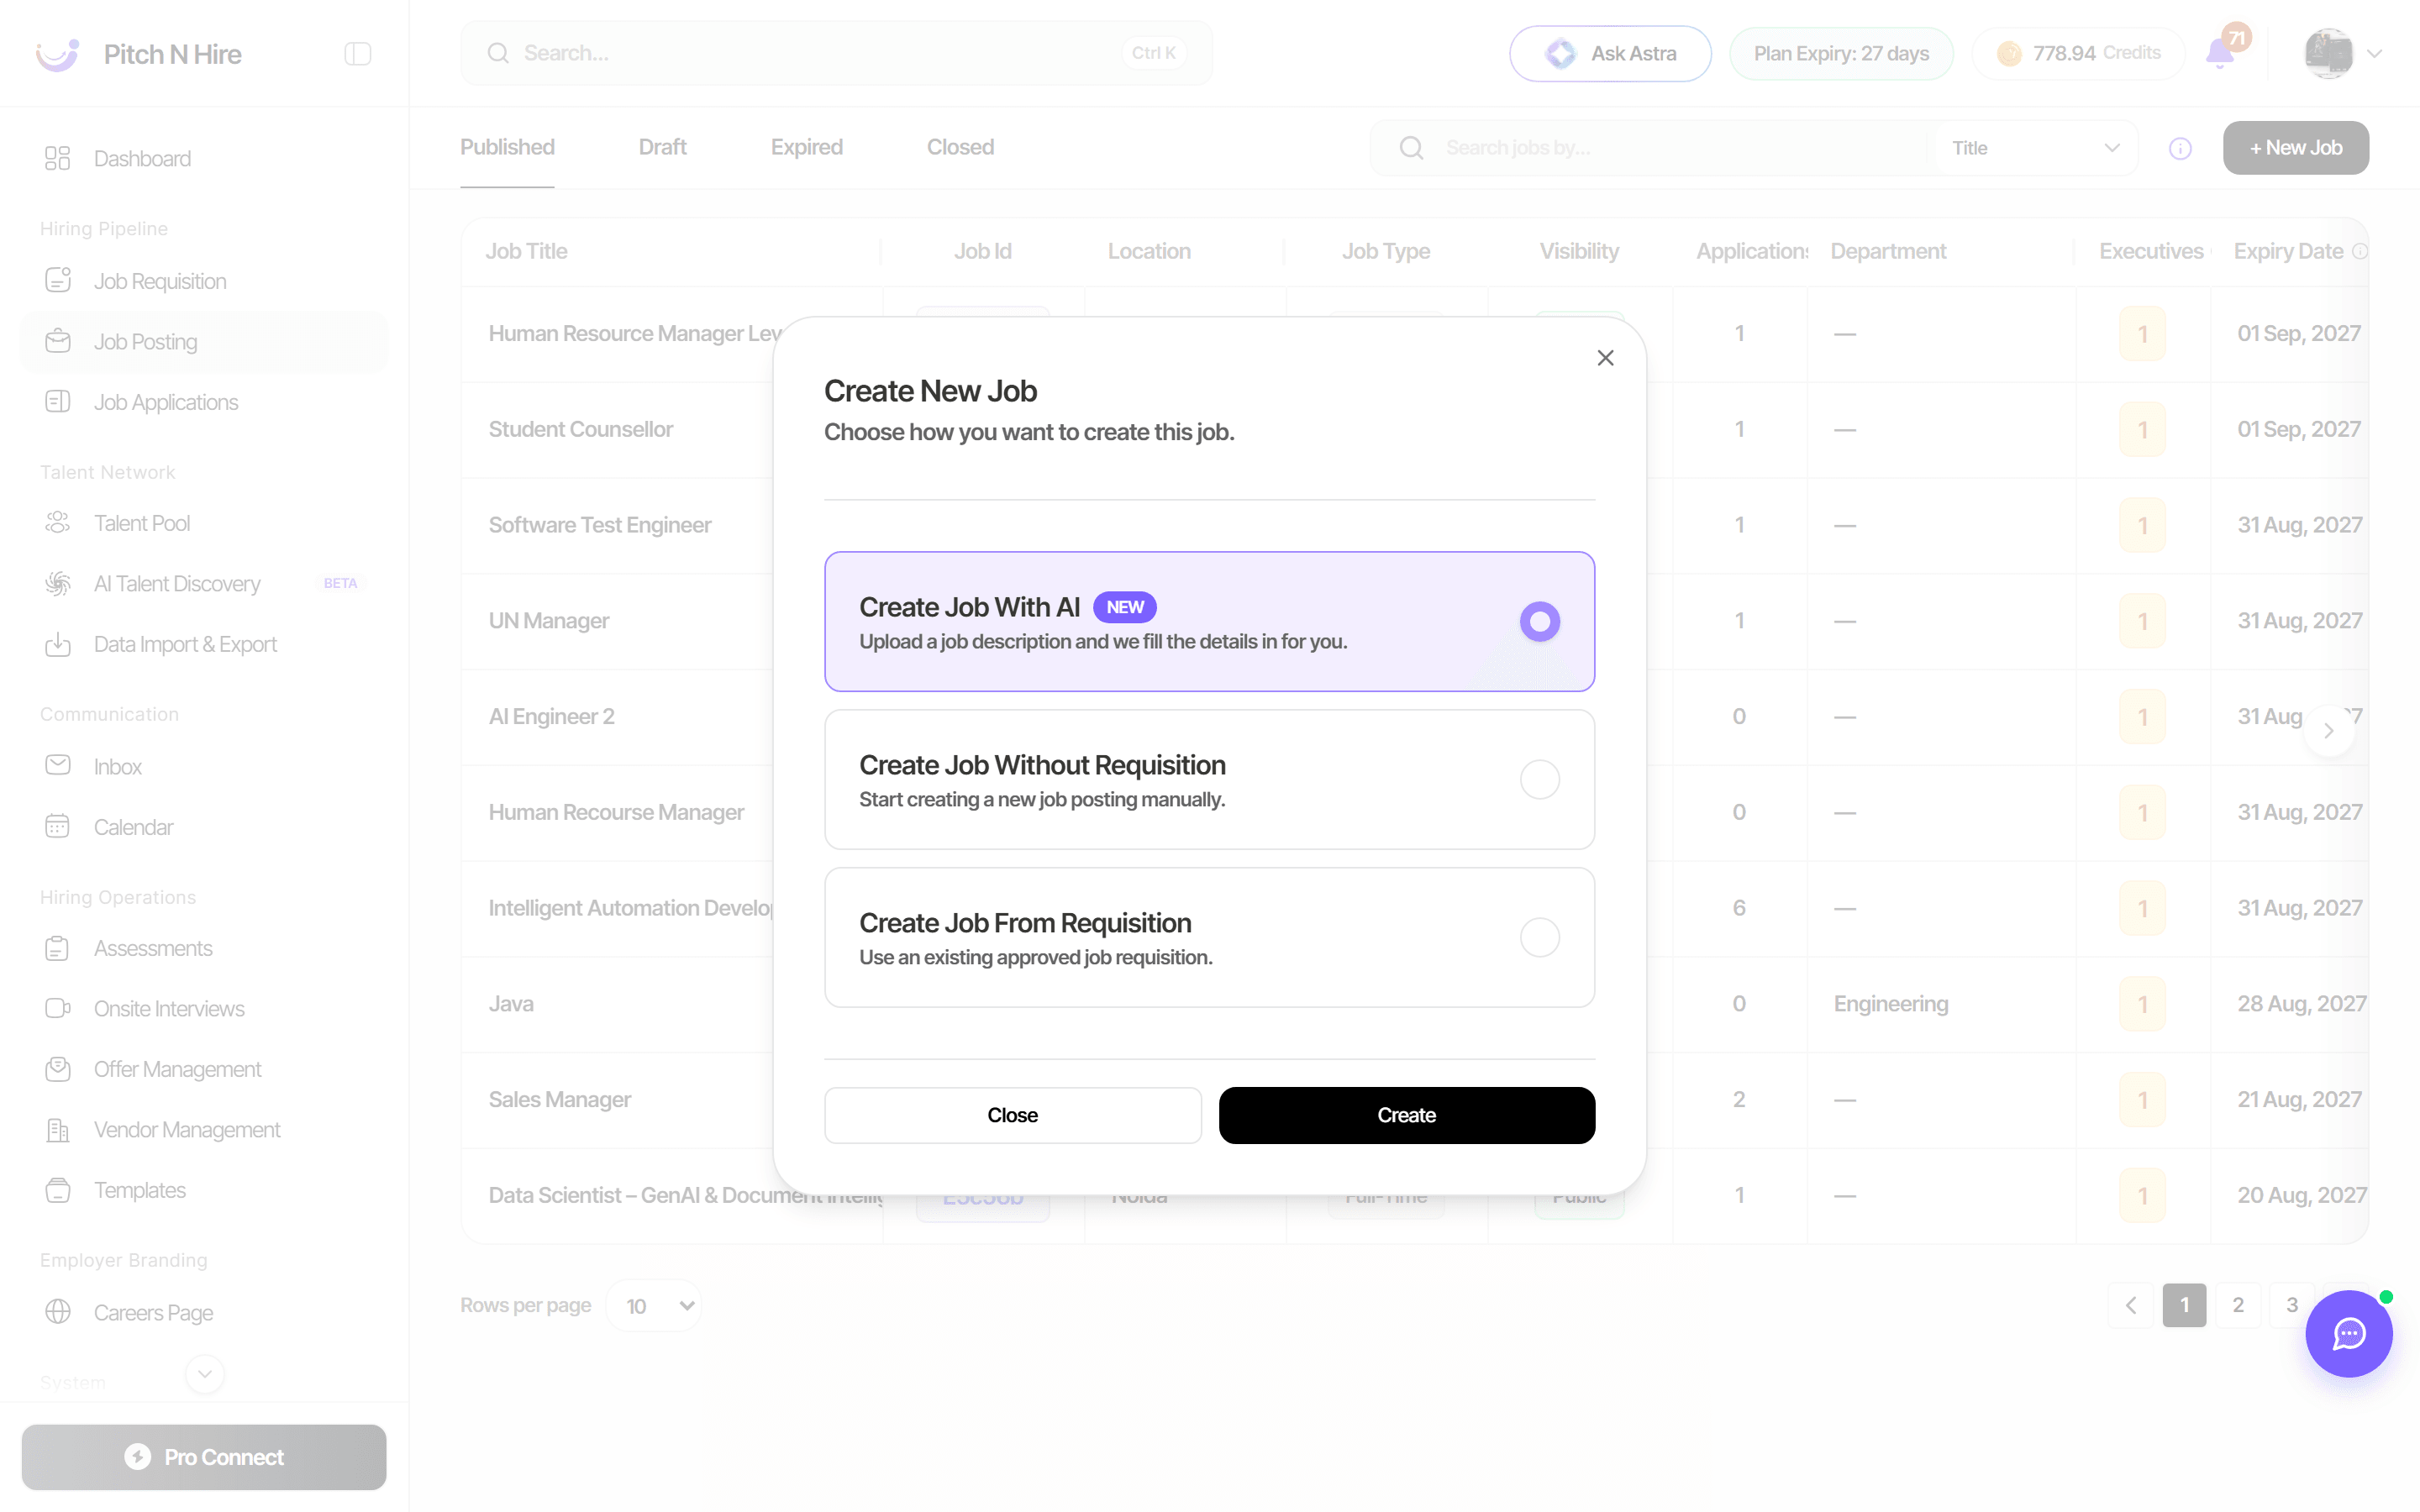Open Data Import & Export in sidebar

pyautogui.click(x=204, y=645)
